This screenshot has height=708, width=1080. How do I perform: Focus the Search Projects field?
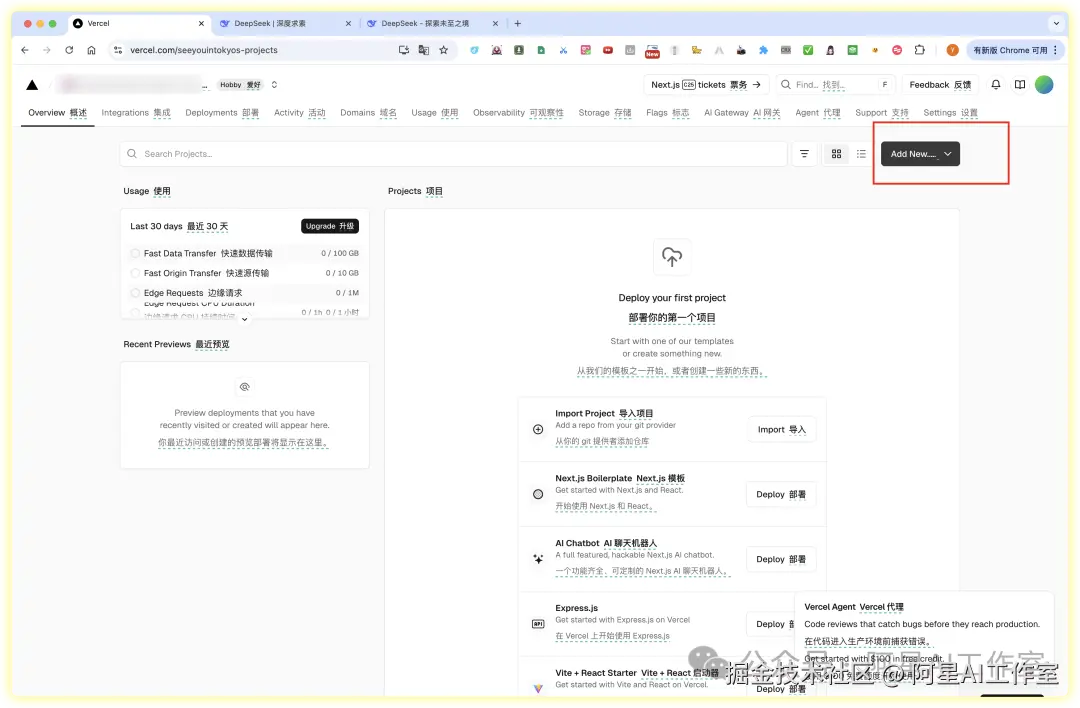tap(453, 154)
